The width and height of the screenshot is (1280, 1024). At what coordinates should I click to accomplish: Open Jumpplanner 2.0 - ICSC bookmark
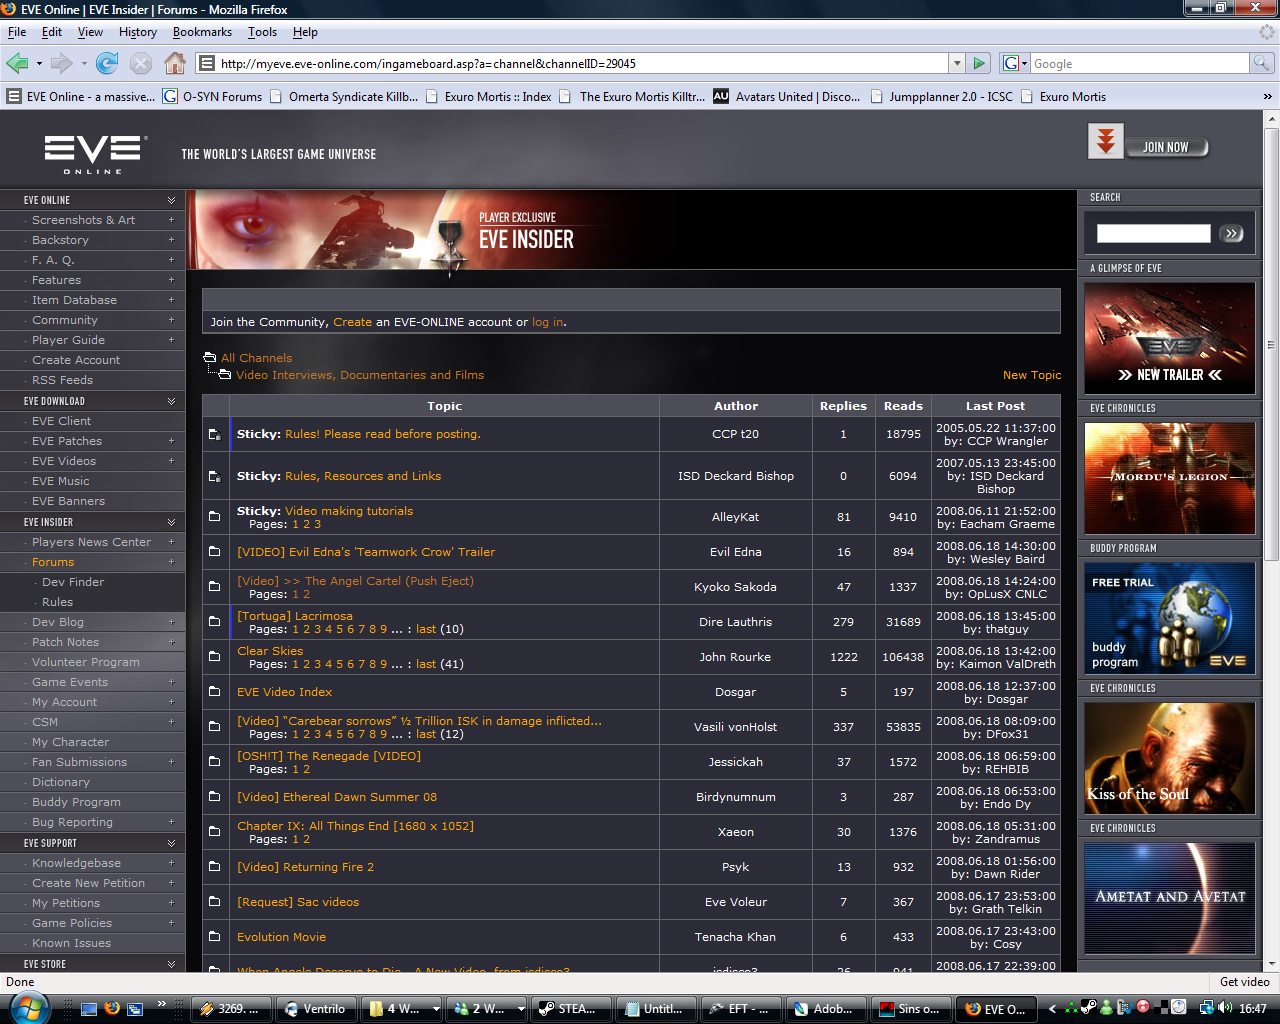[x=942, y=96]
